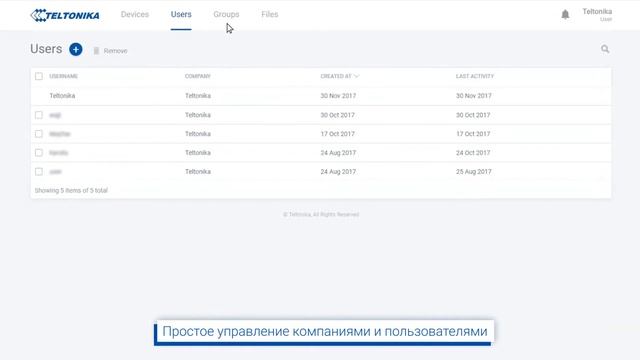Go to the Files tab

270,14
